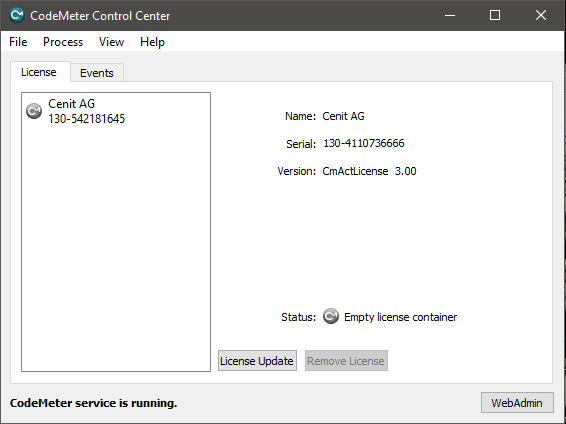Image resolution: width=566 pixels, height=424 pixels.
Task: Open the View menu
Action: (x=112, y=42)
